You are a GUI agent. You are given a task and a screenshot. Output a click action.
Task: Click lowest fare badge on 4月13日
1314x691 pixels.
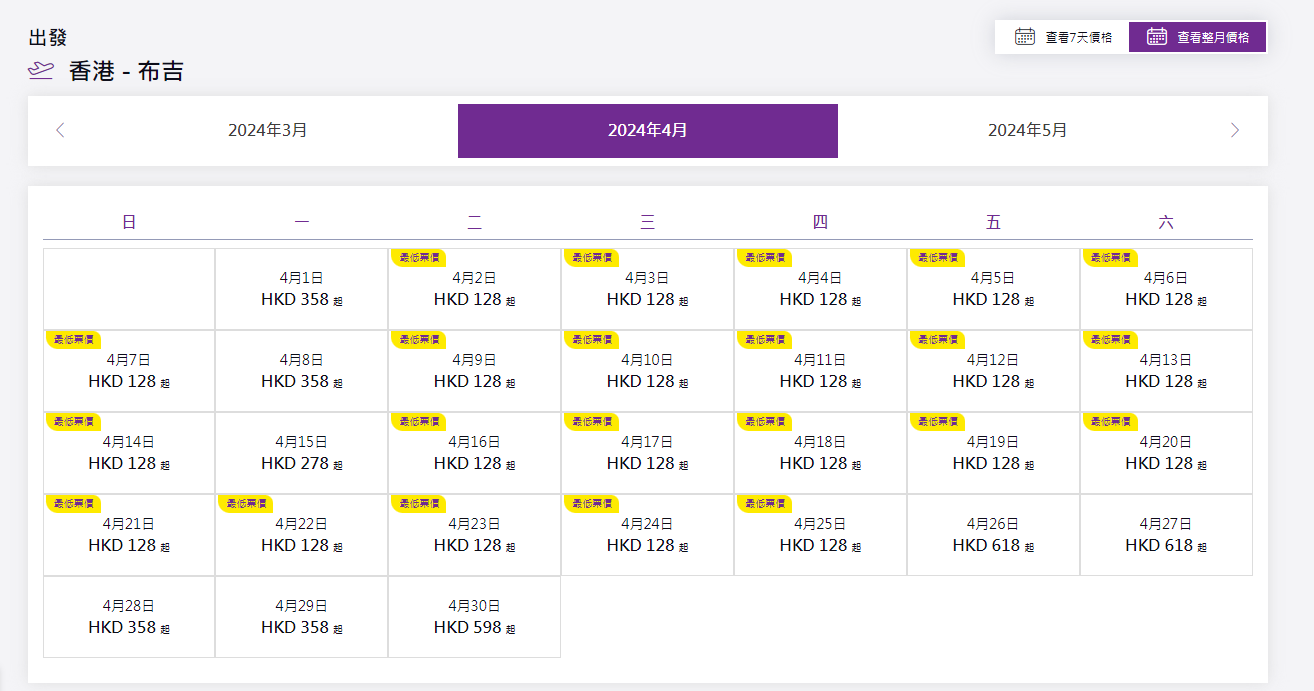point(1110,339)
